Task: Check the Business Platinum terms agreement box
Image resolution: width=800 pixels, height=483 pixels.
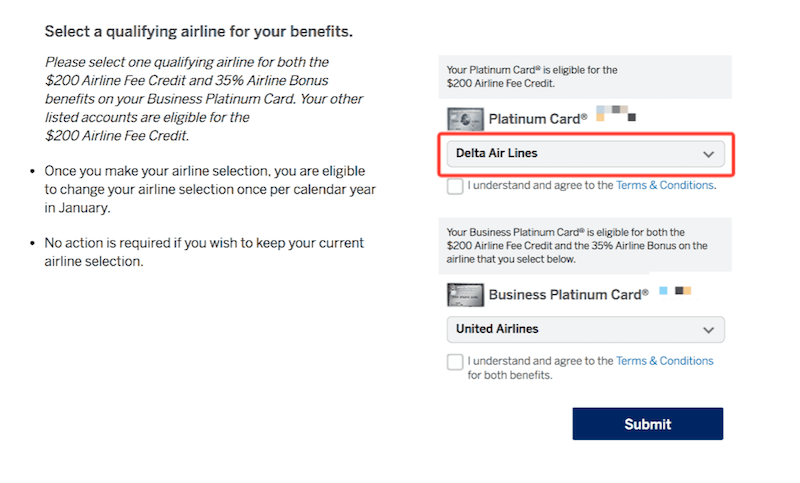Action: 455,362
